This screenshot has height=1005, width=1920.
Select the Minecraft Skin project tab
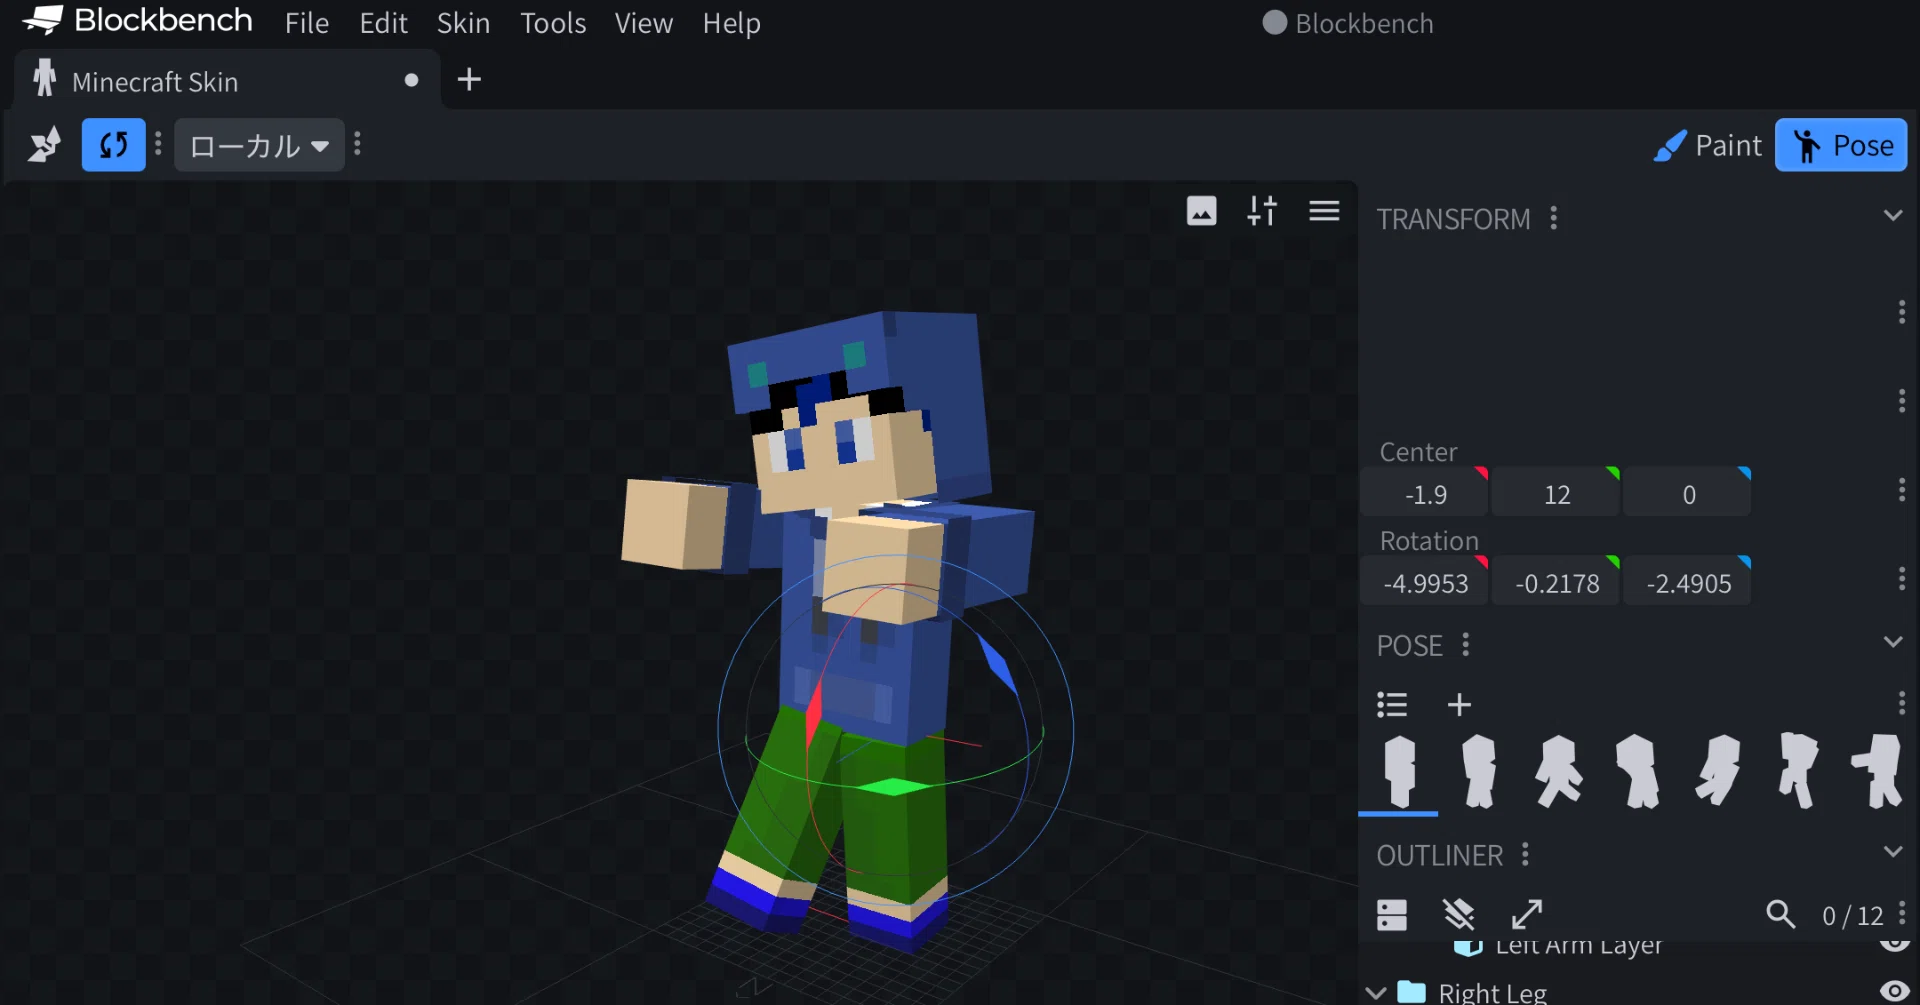click(x=227, y=81)
